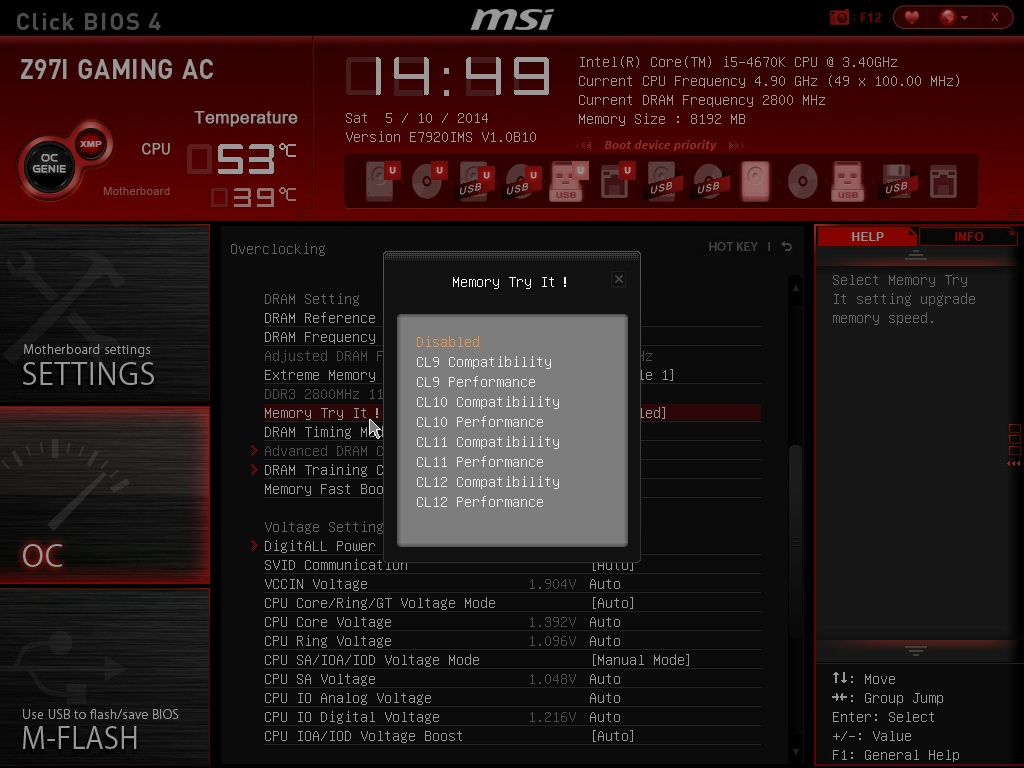Select the Memory Try It ! row
This screenshot has height=768, width=1024.
[512, 413]
